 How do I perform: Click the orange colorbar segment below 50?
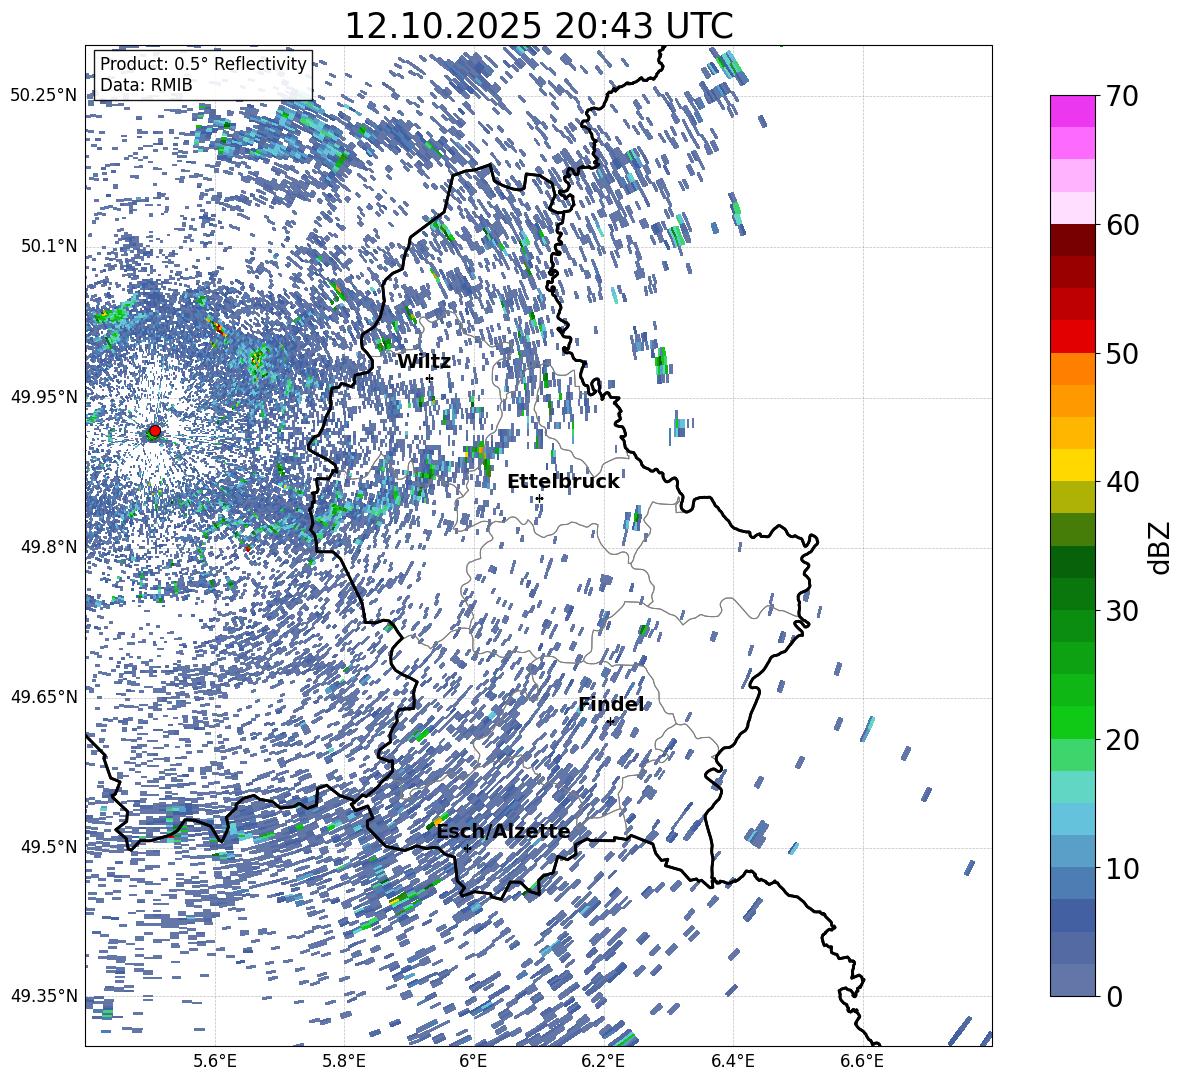1072,369
